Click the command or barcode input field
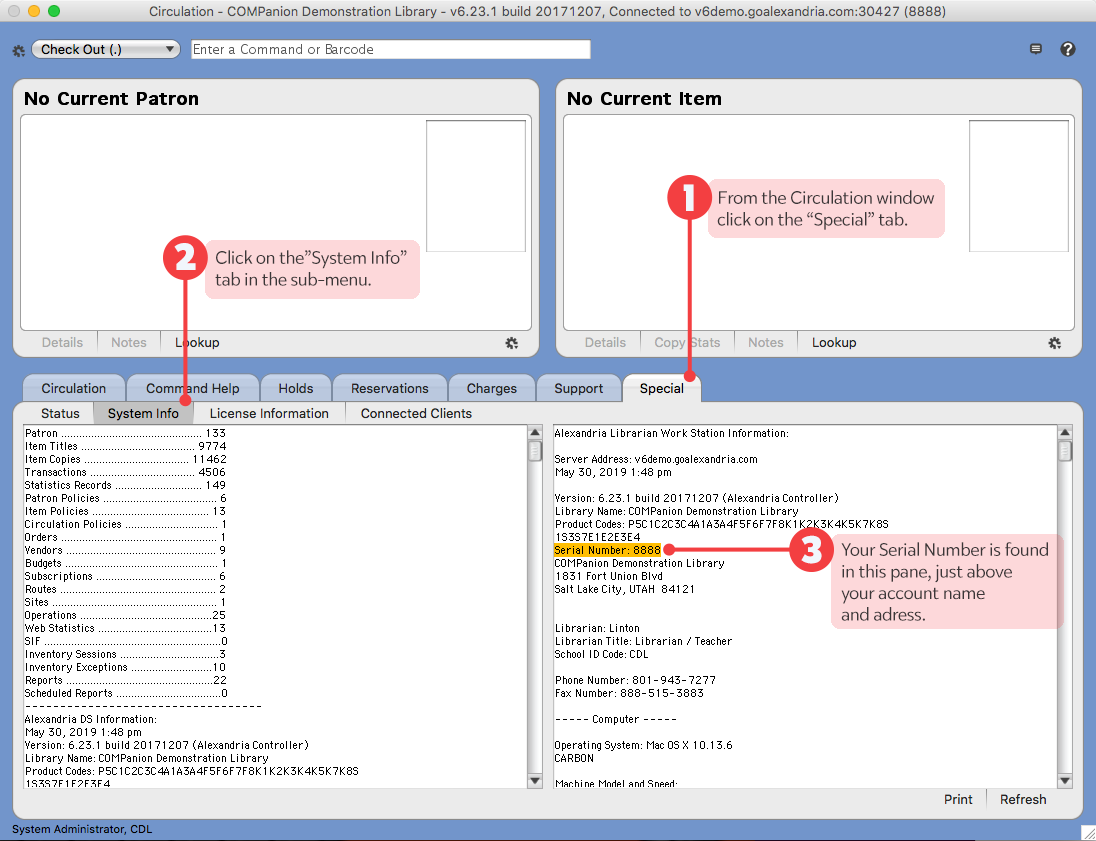Viewport: 1096px width, 841px height. coord(391,49)
